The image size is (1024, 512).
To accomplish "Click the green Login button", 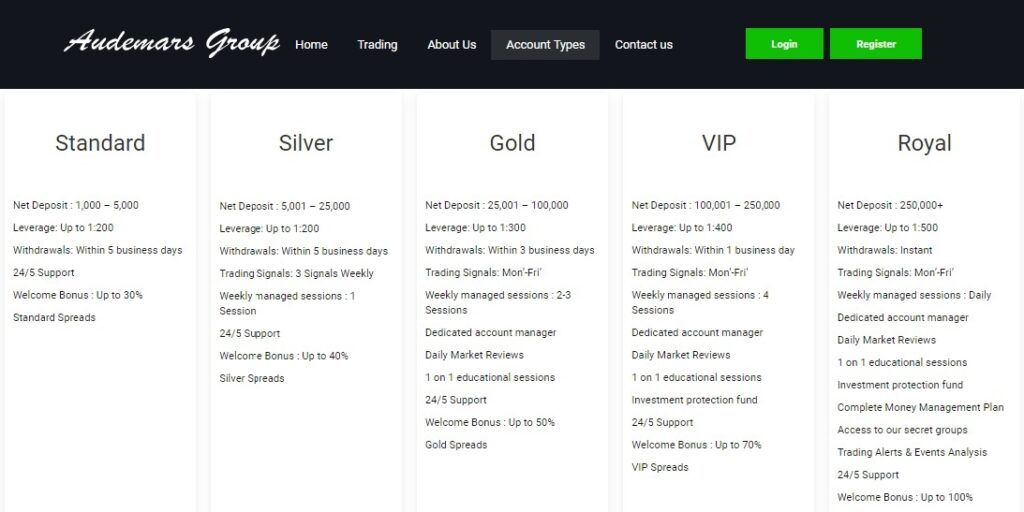I will 784,44.
